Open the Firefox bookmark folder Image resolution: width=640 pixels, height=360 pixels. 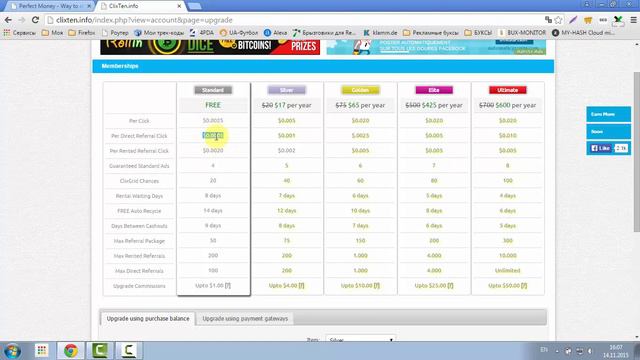click(82, 33)
